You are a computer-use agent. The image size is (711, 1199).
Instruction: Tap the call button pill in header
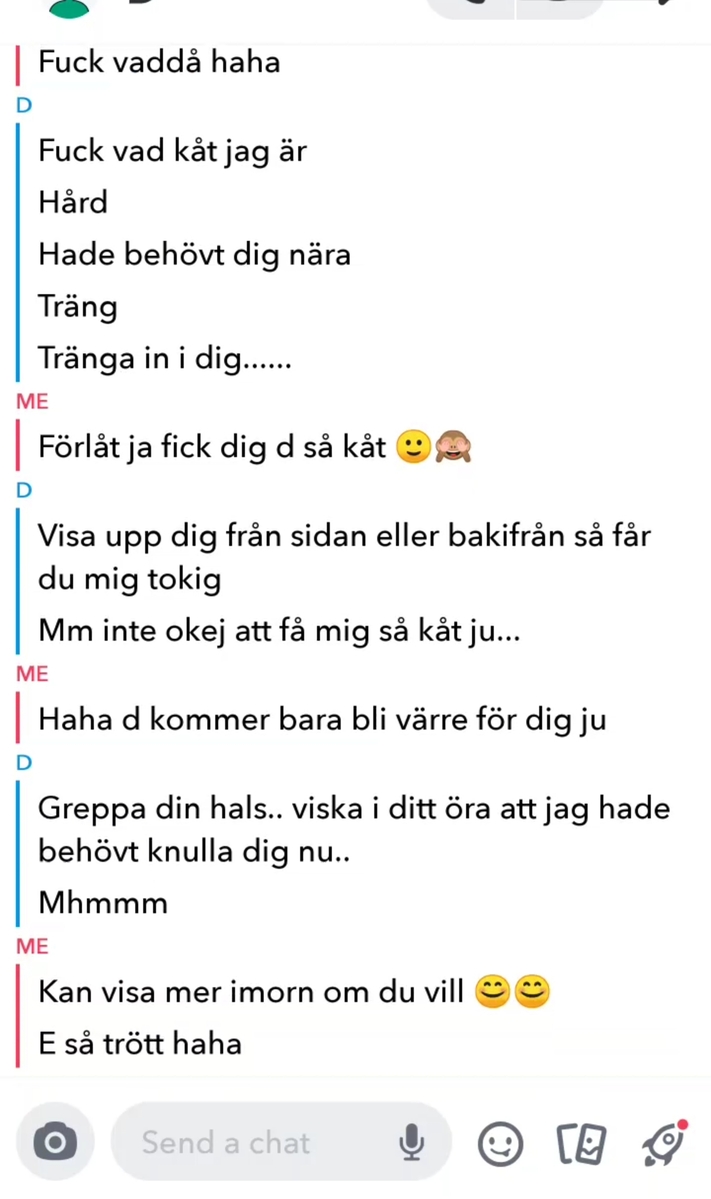tap(471, 8)
